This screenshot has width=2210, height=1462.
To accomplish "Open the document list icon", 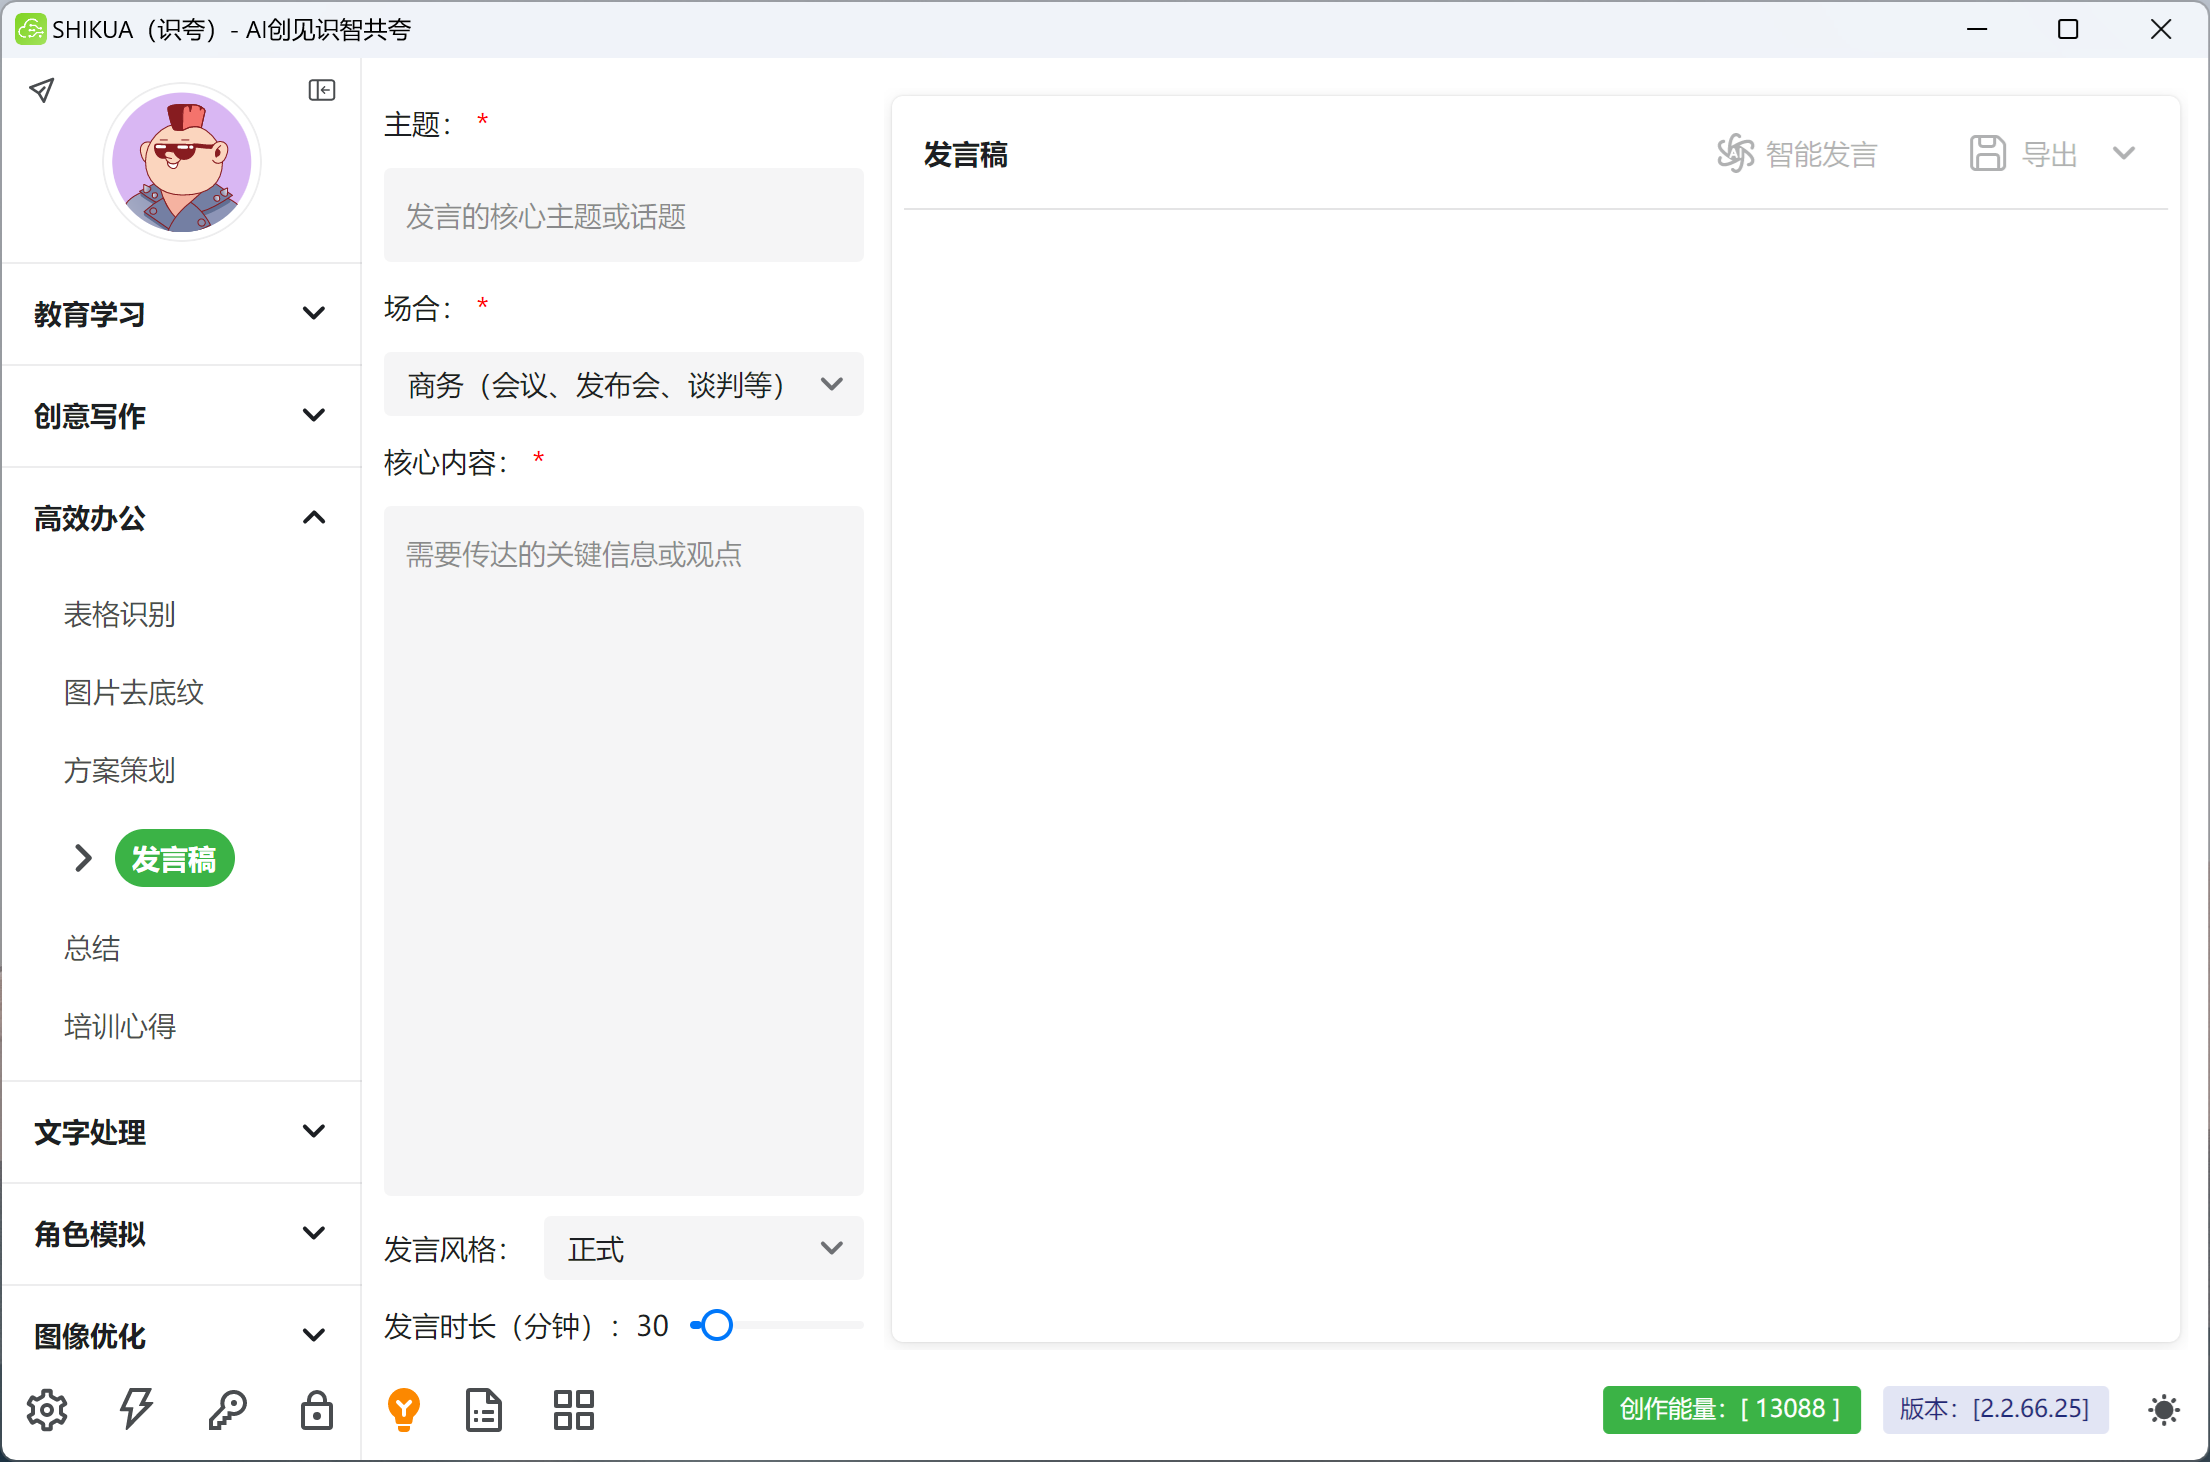I will click(484, 1410).
